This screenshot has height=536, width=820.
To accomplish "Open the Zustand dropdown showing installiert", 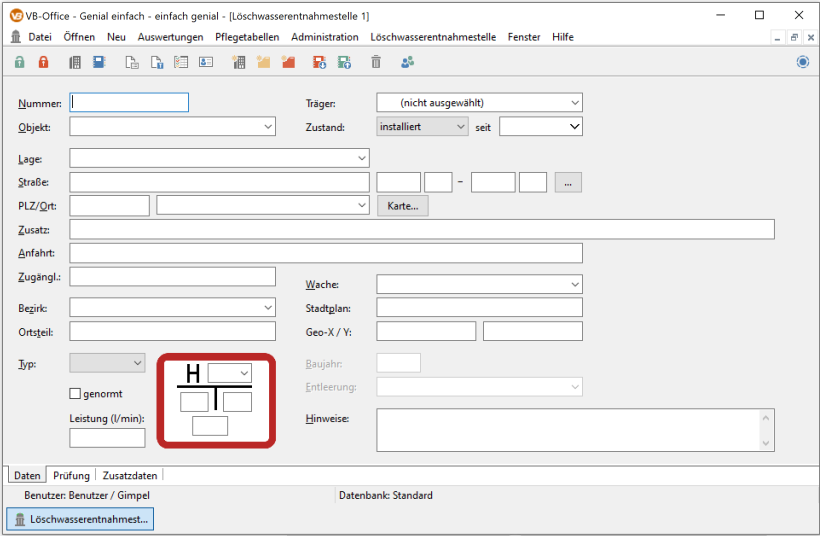I will pyautogui.click(x=460, y=127).
